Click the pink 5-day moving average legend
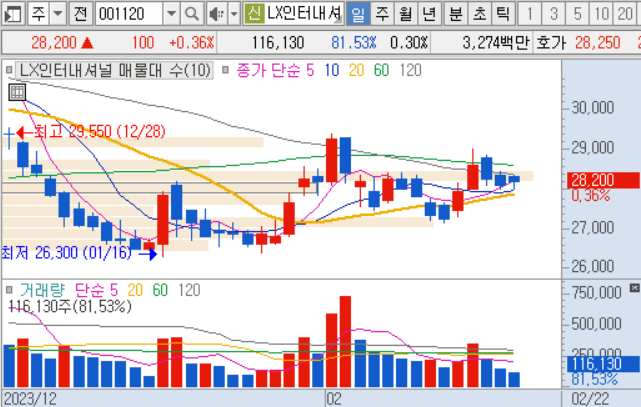Screen dimensions: 641x407 [310, 70]
